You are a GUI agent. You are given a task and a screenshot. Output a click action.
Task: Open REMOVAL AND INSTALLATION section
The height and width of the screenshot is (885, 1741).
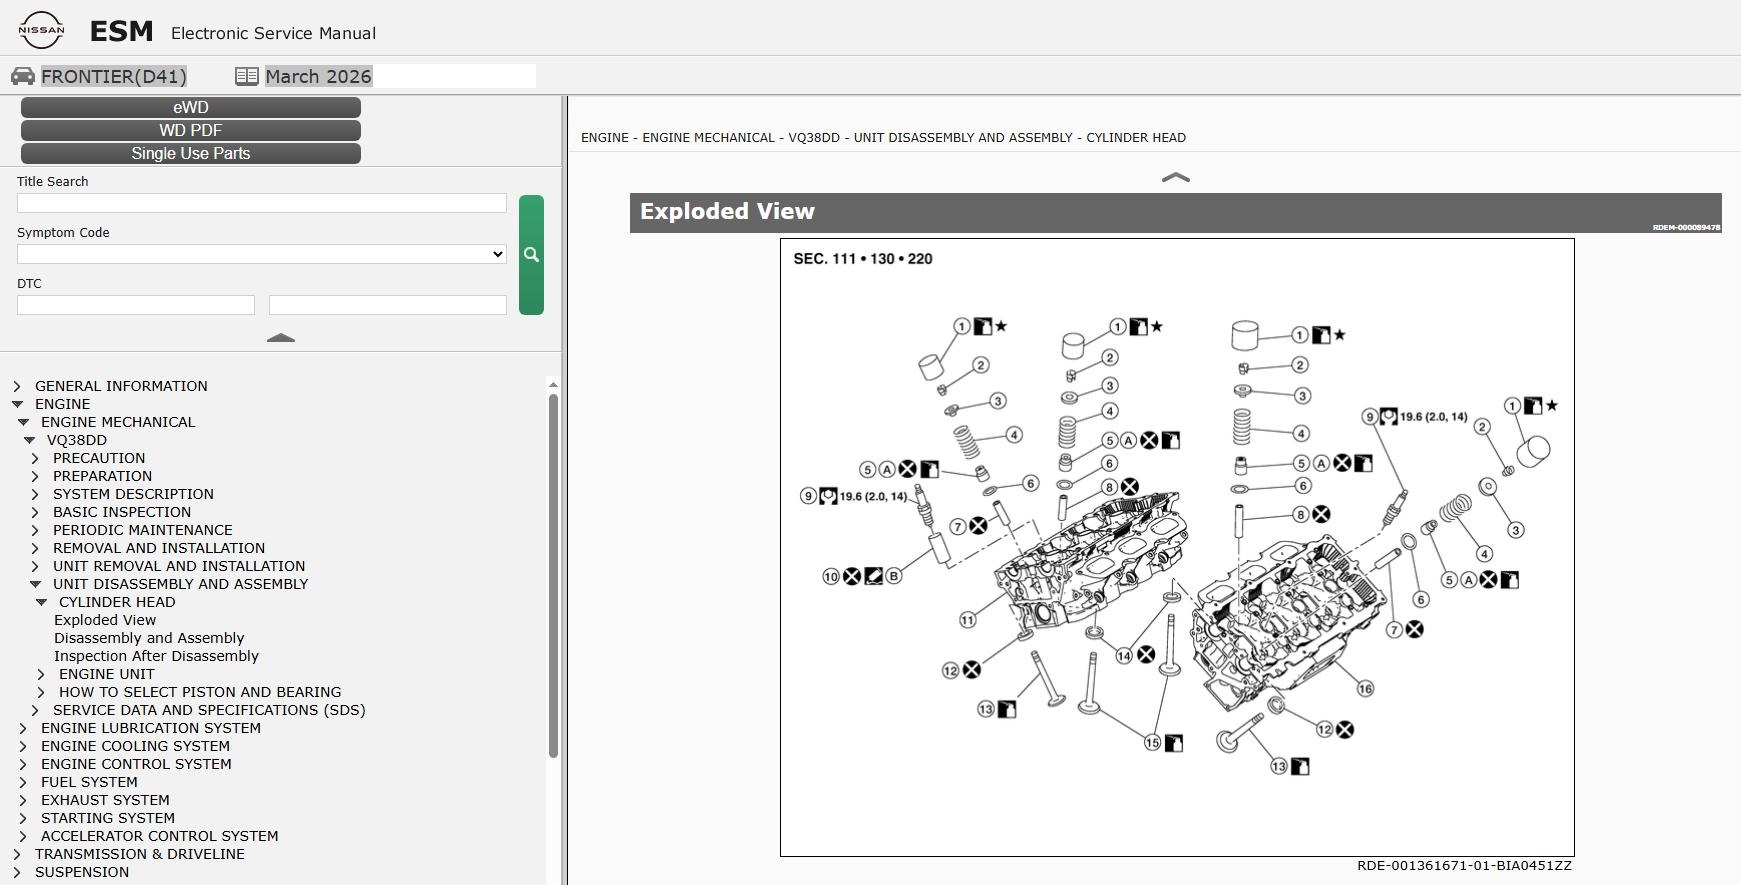click(159, 548)
